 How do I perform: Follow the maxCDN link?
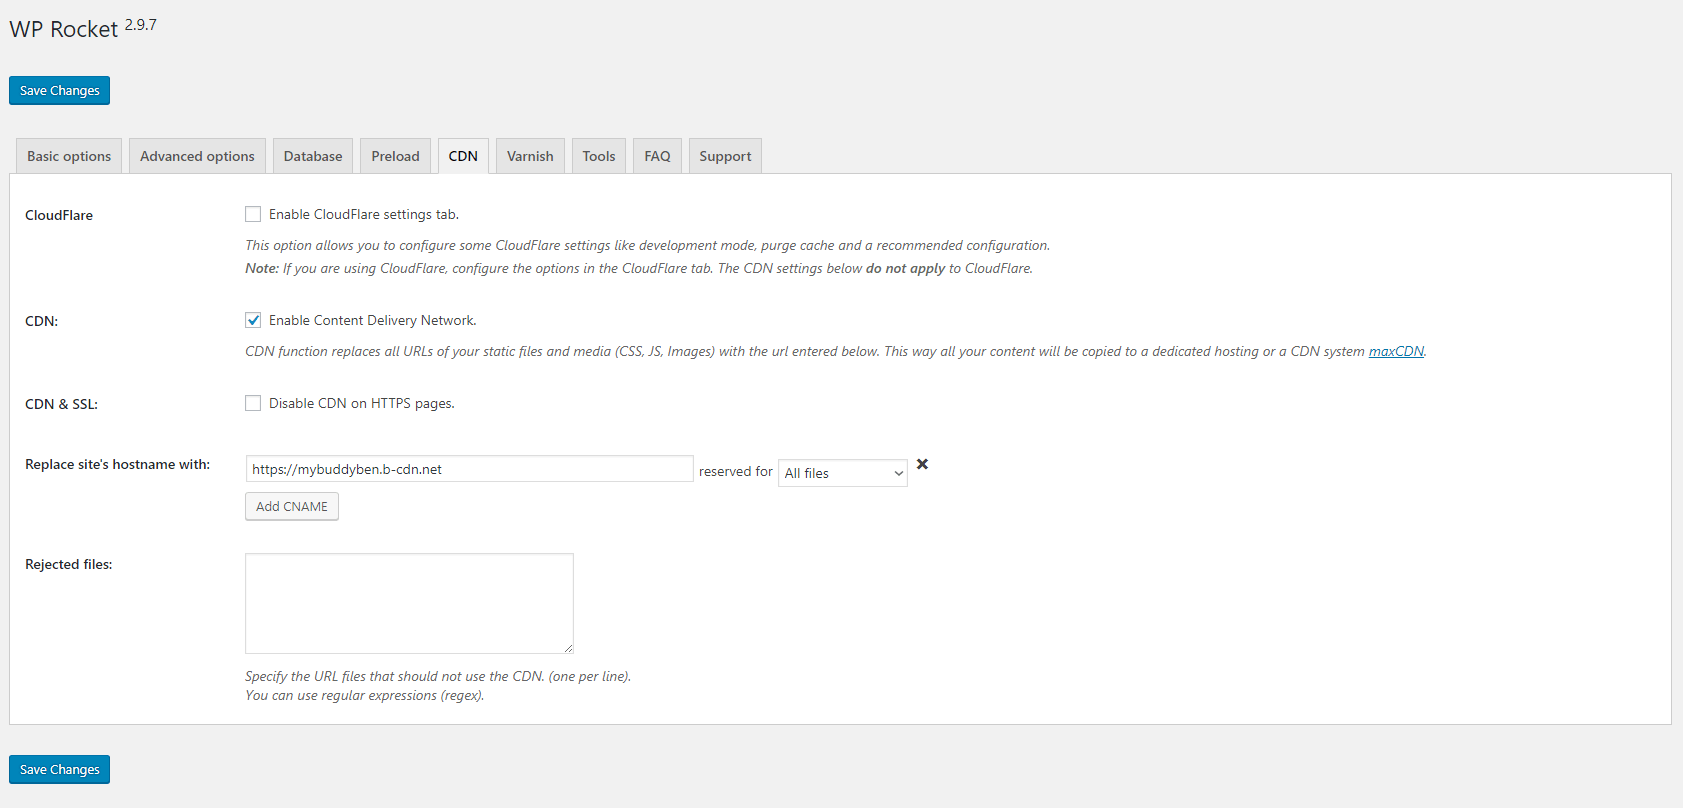coord(1396,351)
